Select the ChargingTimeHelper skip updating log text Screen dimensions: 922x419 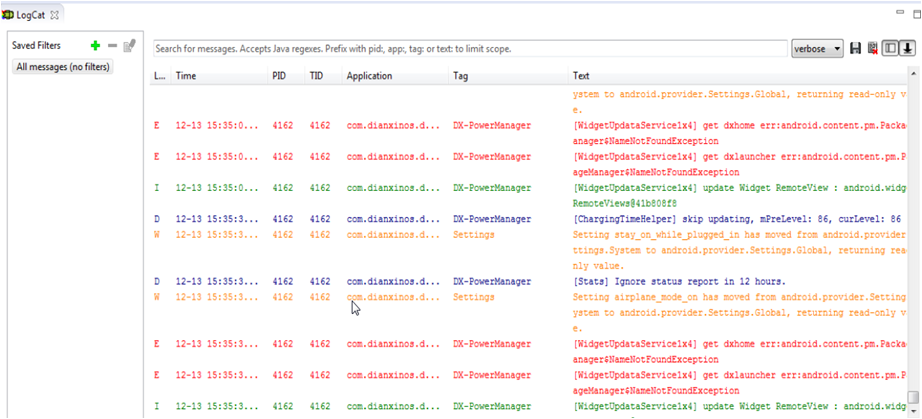point(737,219)
